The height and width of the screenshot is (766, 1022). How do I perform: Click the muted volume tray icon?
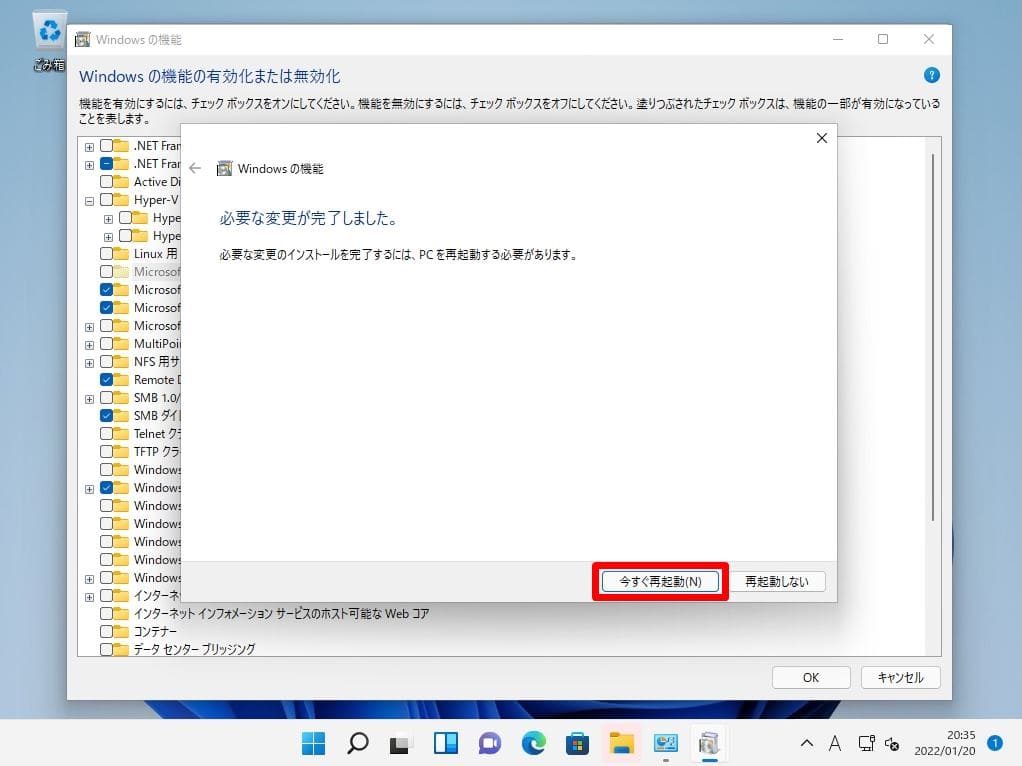pos(892,743)
